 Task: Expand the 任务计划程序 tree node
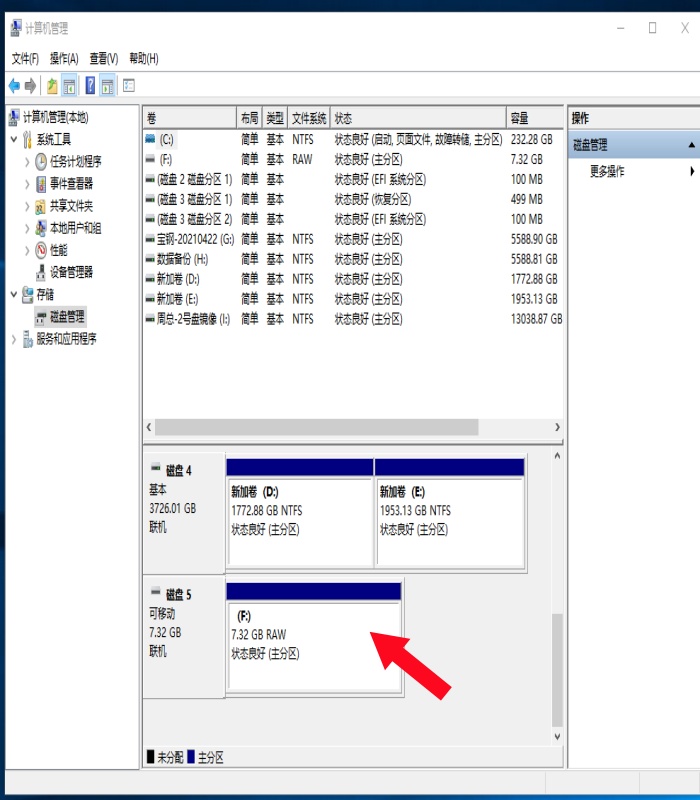tap(27, 162)
